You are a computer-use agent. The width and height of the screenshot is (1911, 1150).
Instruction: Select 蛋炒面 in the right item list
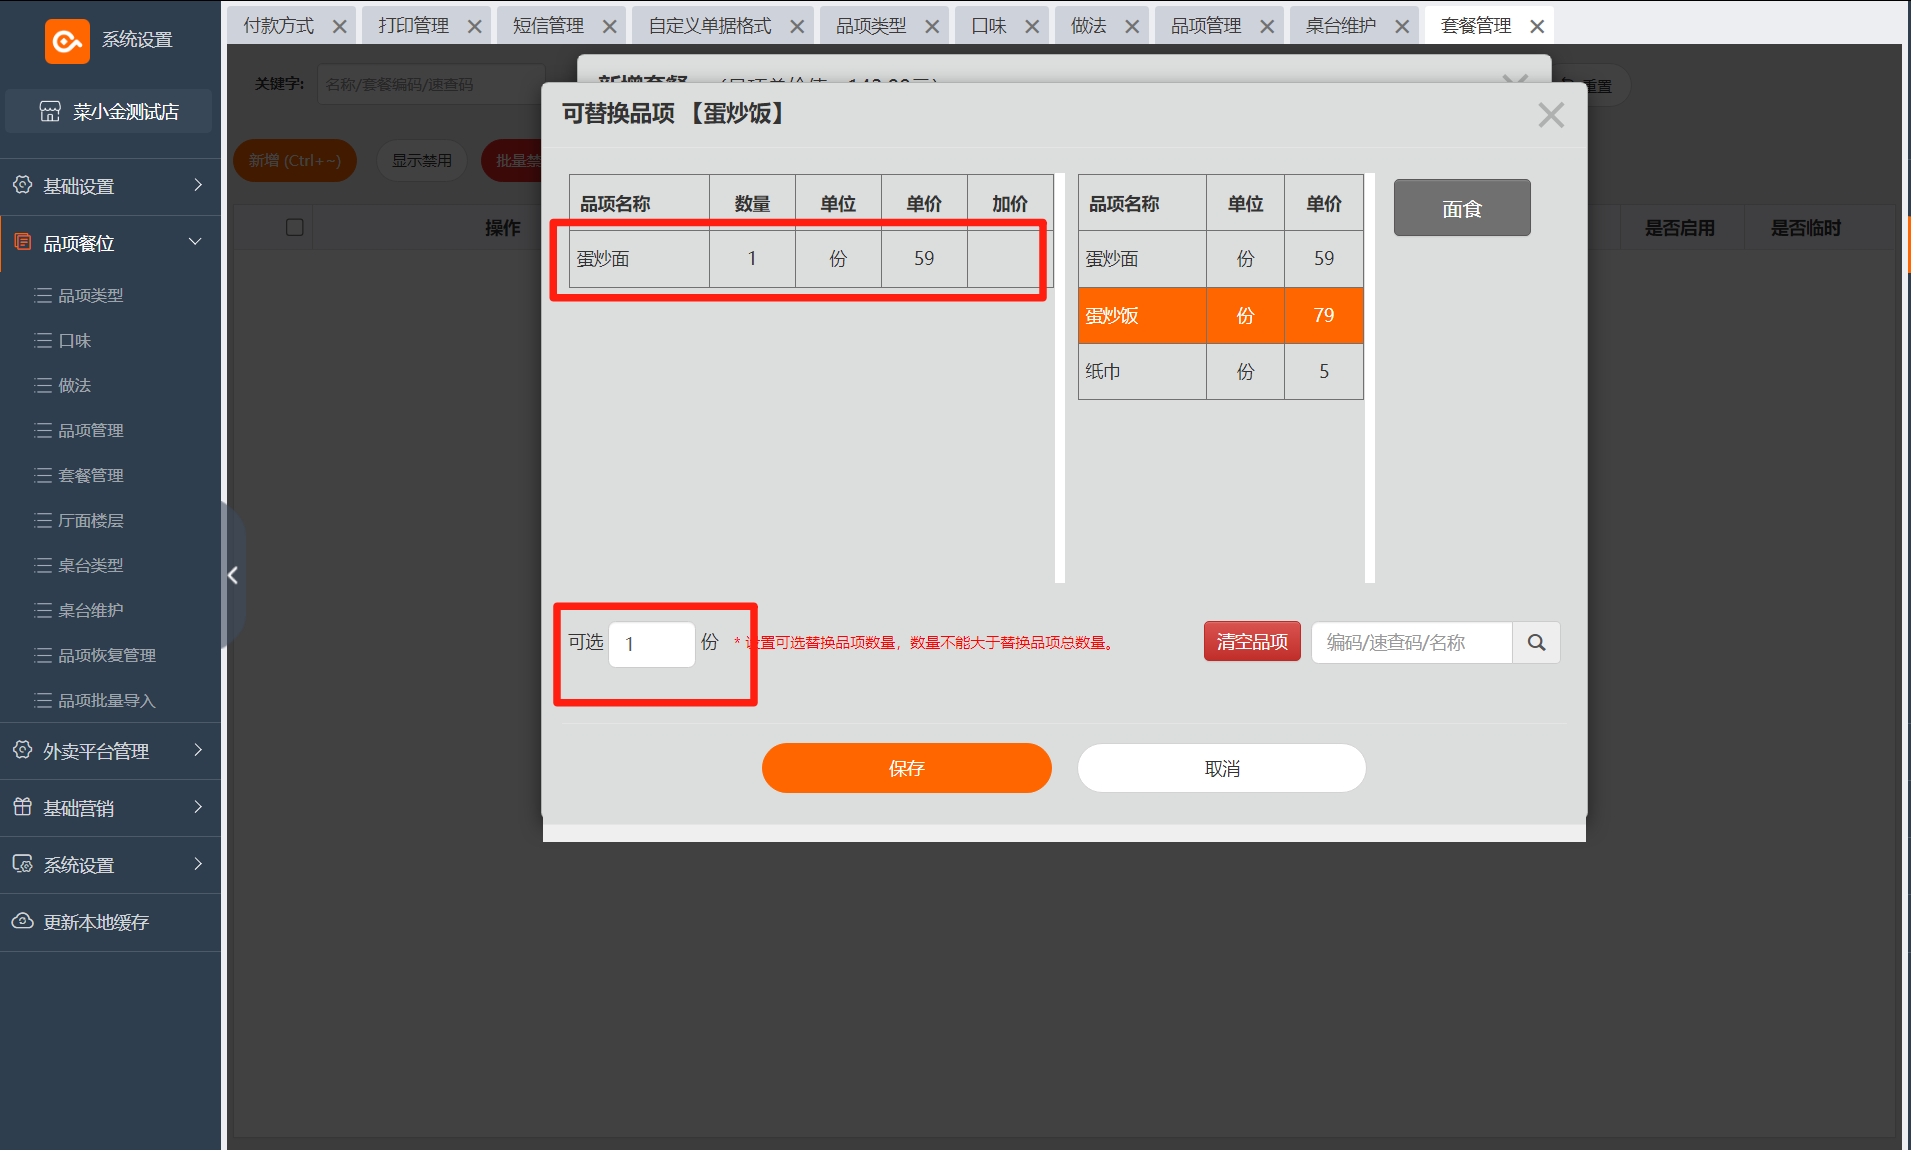[x=1221, y=259]
